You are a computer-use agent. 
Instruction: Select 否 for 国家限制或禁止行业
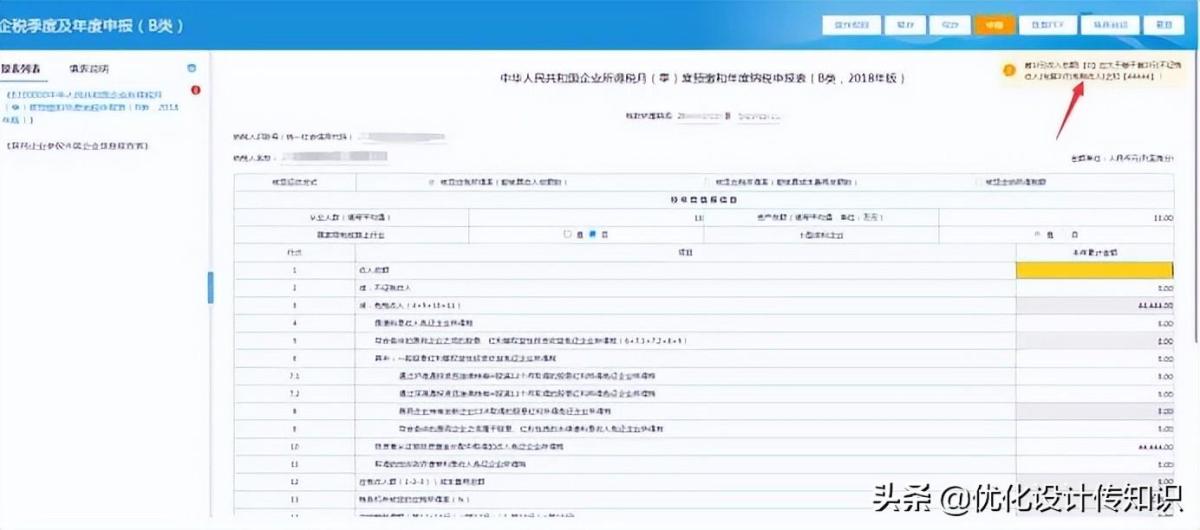[592, 234]
